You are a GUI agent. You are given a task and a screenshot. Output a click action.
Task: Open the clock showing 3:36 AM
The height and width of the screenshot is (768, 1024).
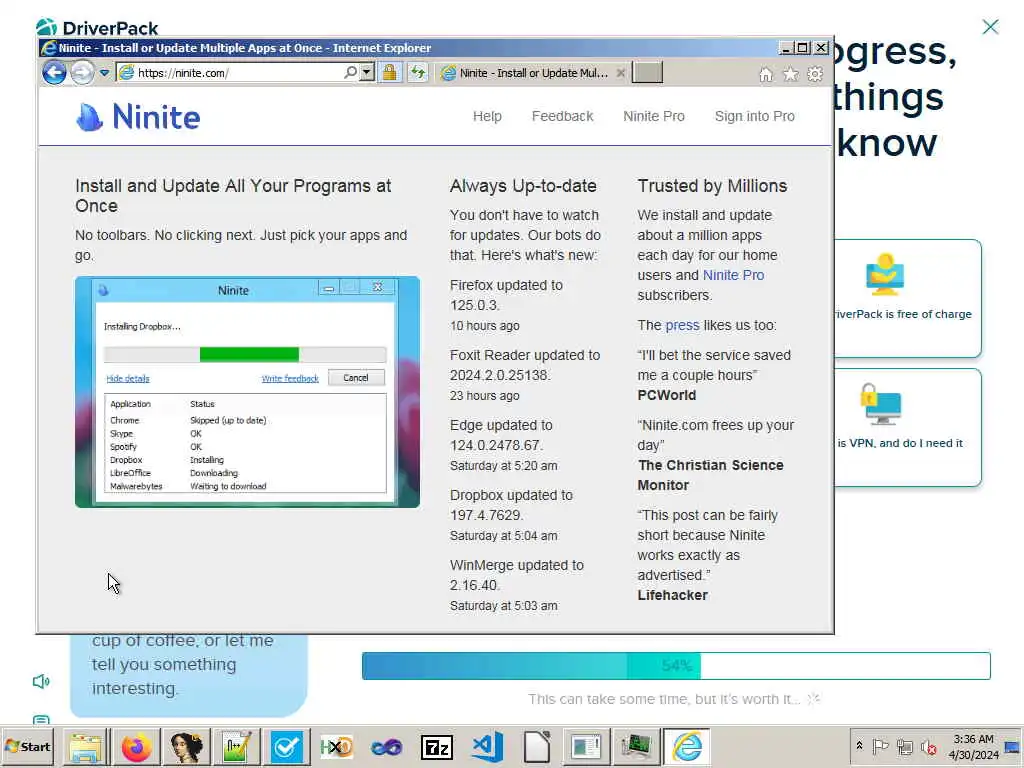[x=973, y=746]
